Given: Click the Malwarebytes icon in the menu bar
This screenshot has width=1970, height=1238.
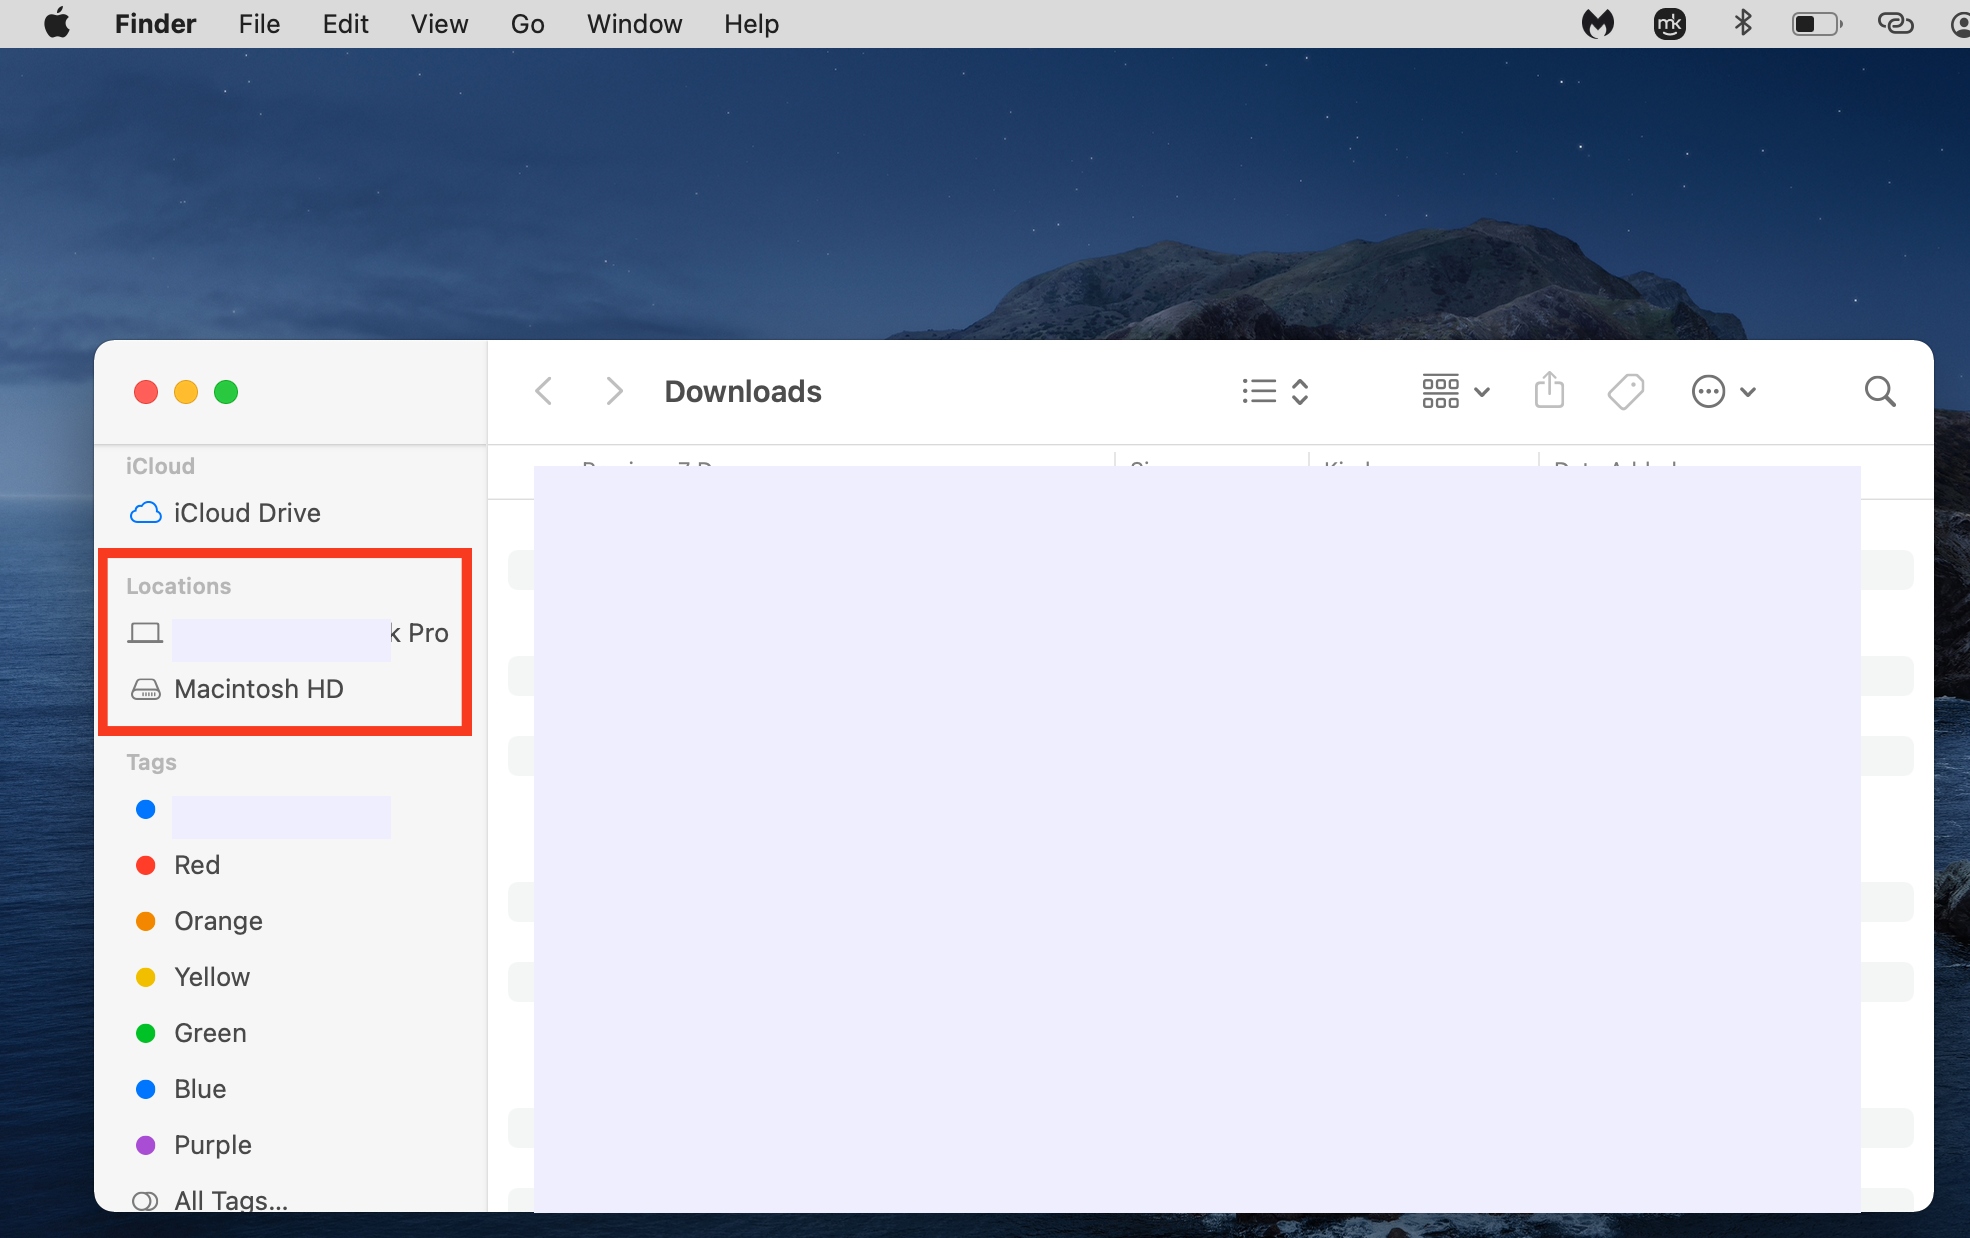Looking at the screenshot, I should pyautogui.click(x=1598, y=23).
